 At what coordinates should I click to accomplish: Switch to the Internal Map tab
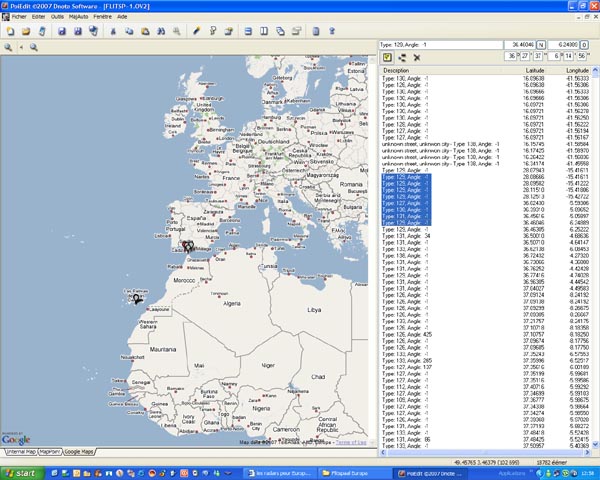tap(20, 452)
